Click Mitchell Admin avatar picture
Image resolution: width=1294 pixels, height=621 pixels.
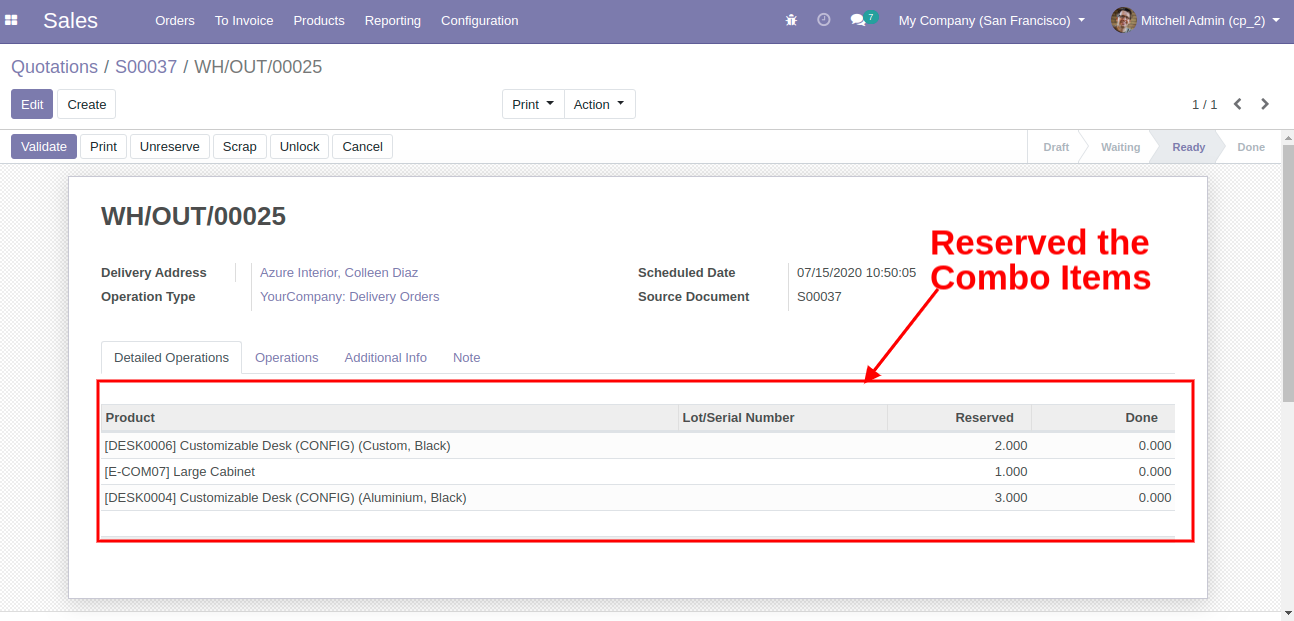[1123, 20]
